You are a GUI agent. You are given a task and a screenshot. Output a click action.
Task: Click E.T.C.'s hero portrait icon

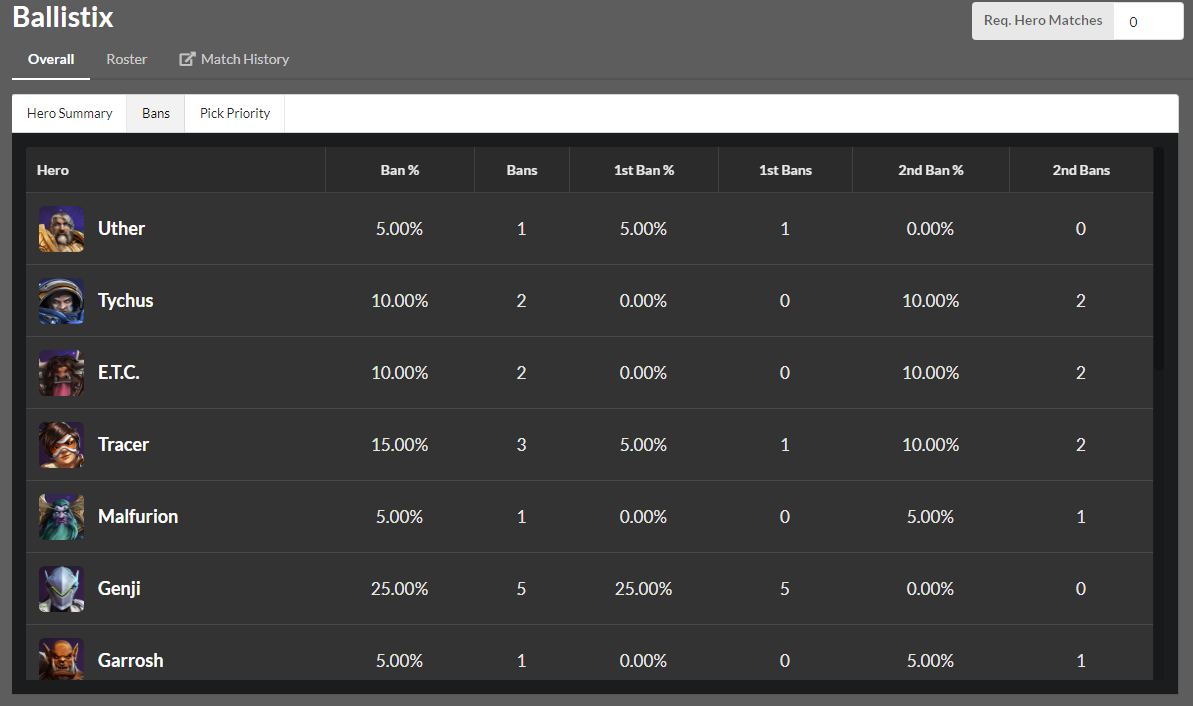[62, 373]
